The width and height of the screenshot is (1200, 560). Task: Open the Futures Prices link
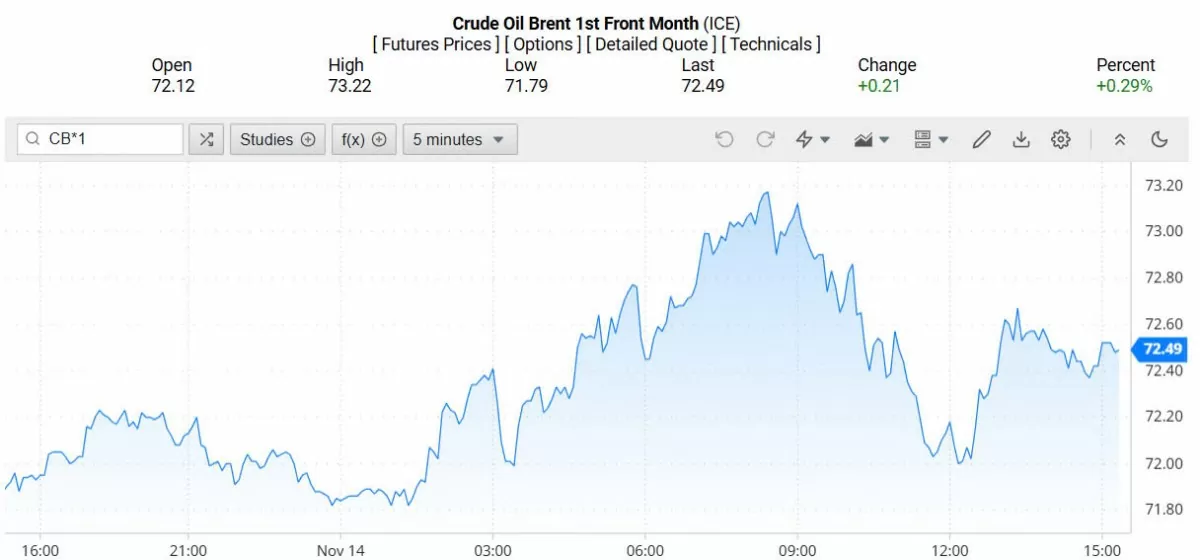[x=436, y=44]
